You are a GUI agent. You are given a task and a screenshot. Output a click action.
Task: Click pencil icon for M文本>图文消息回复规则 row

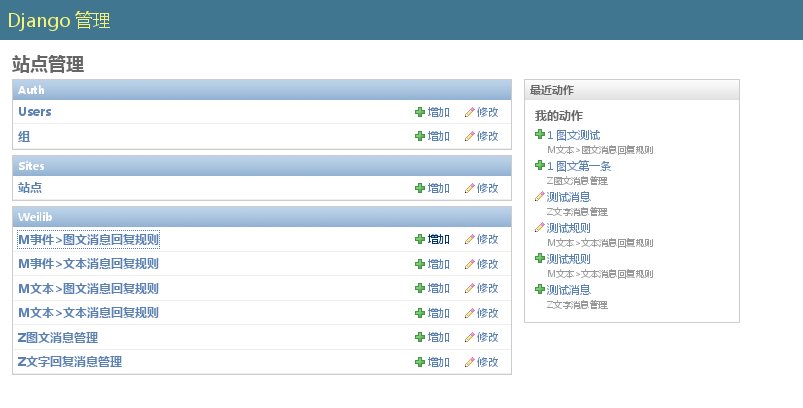click(470, 288)
